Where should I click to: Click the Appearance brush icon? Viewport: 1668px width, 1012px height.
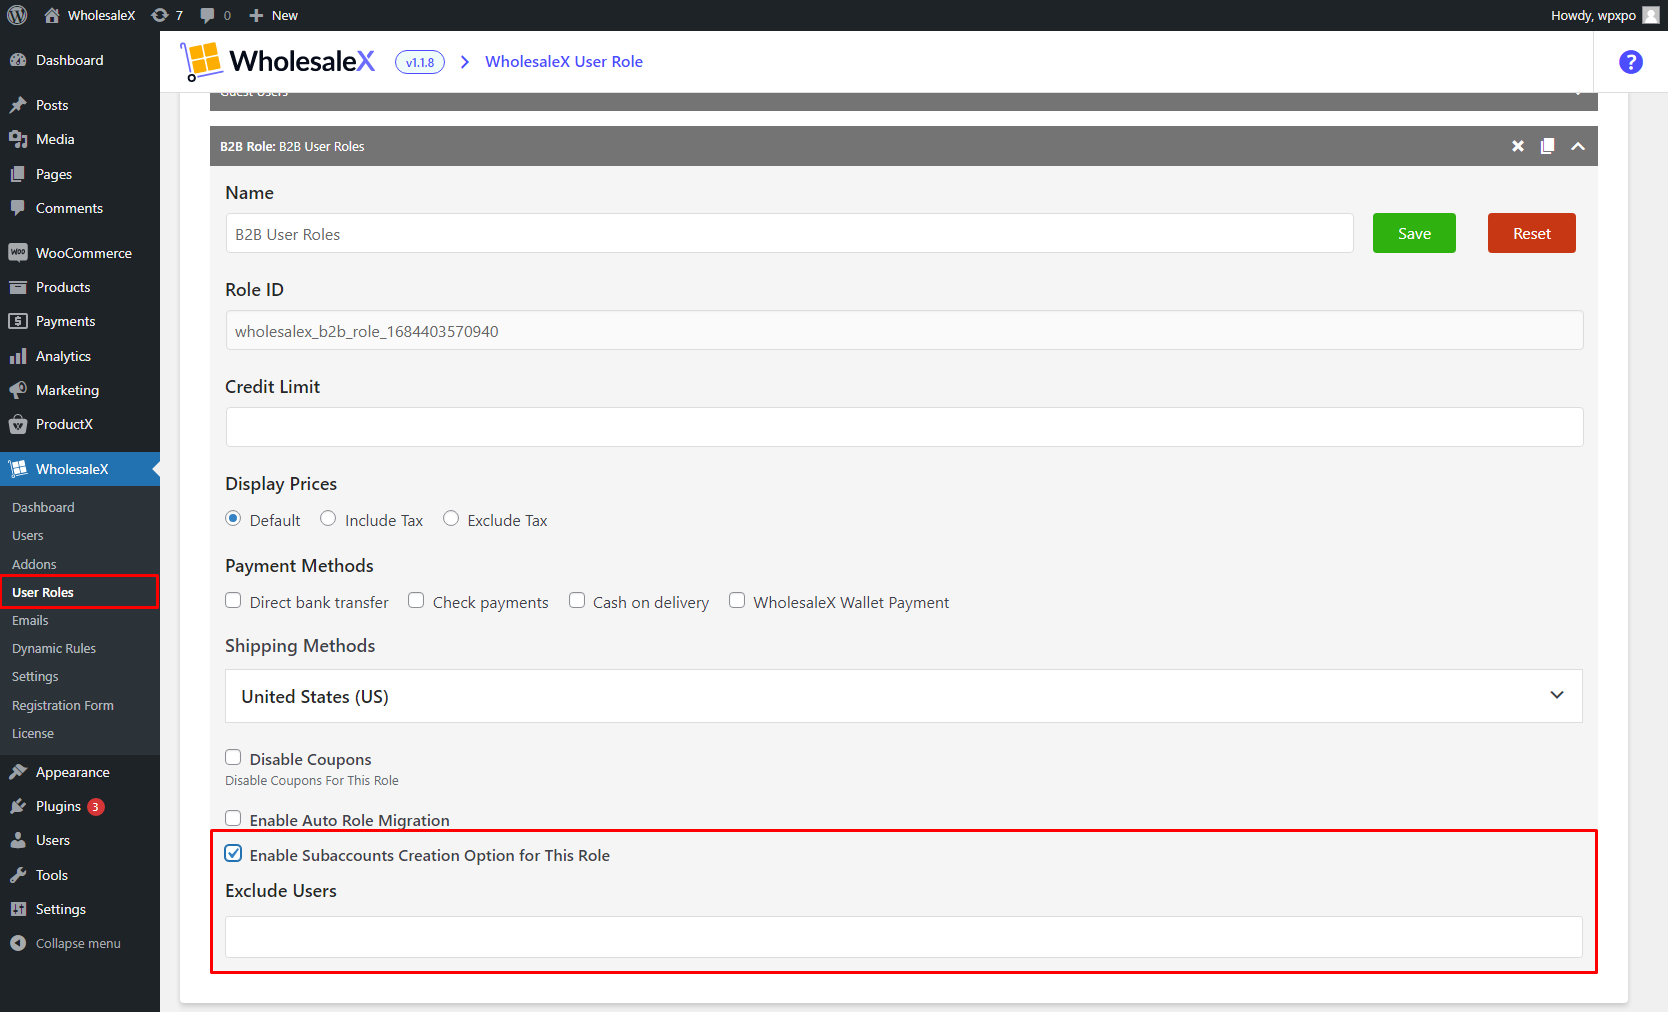click(x=18, y=772)
